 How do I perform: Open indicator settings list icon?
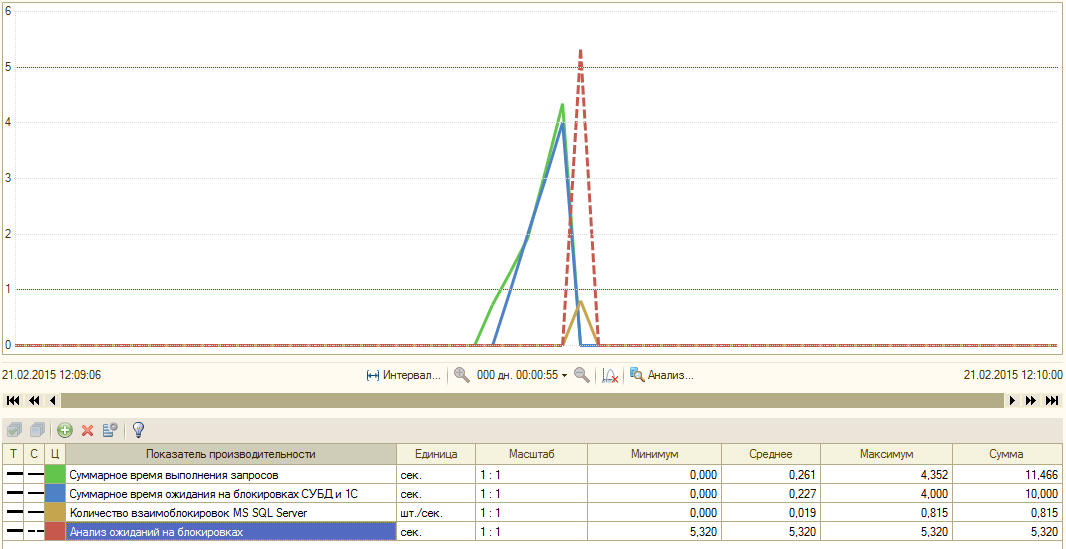[x=110, y=429]
